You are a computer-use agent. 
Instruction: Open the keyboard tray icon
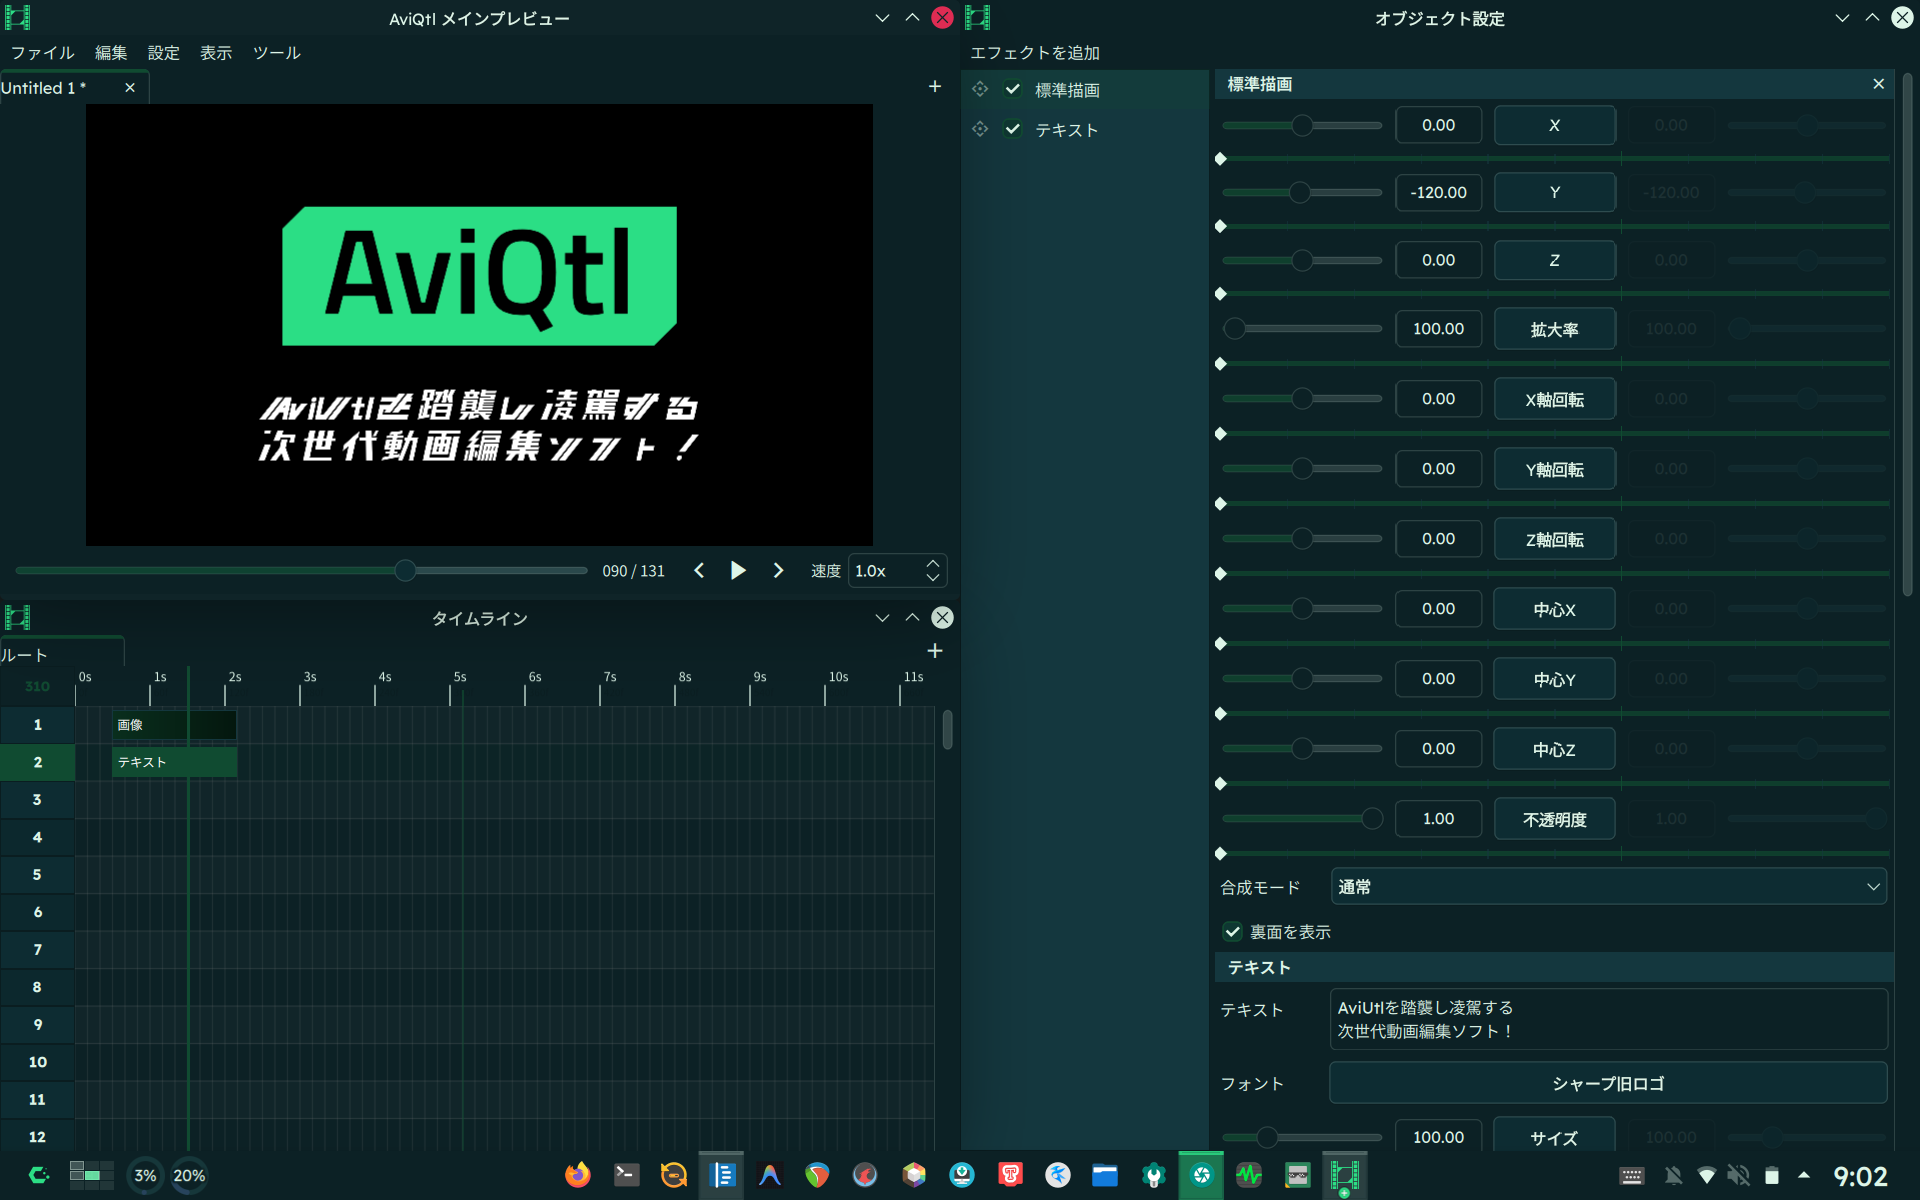pyautogui.click(x=1632, y=1176)
